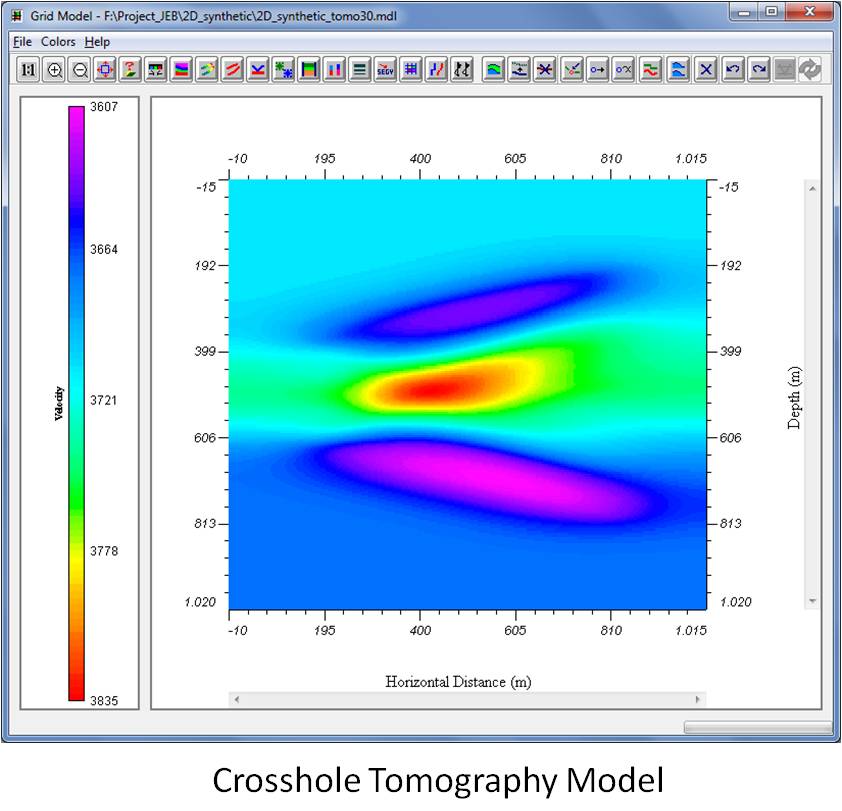Redo the last undone edit
This screenshot has height=811, width=842.
pos(757,70)
